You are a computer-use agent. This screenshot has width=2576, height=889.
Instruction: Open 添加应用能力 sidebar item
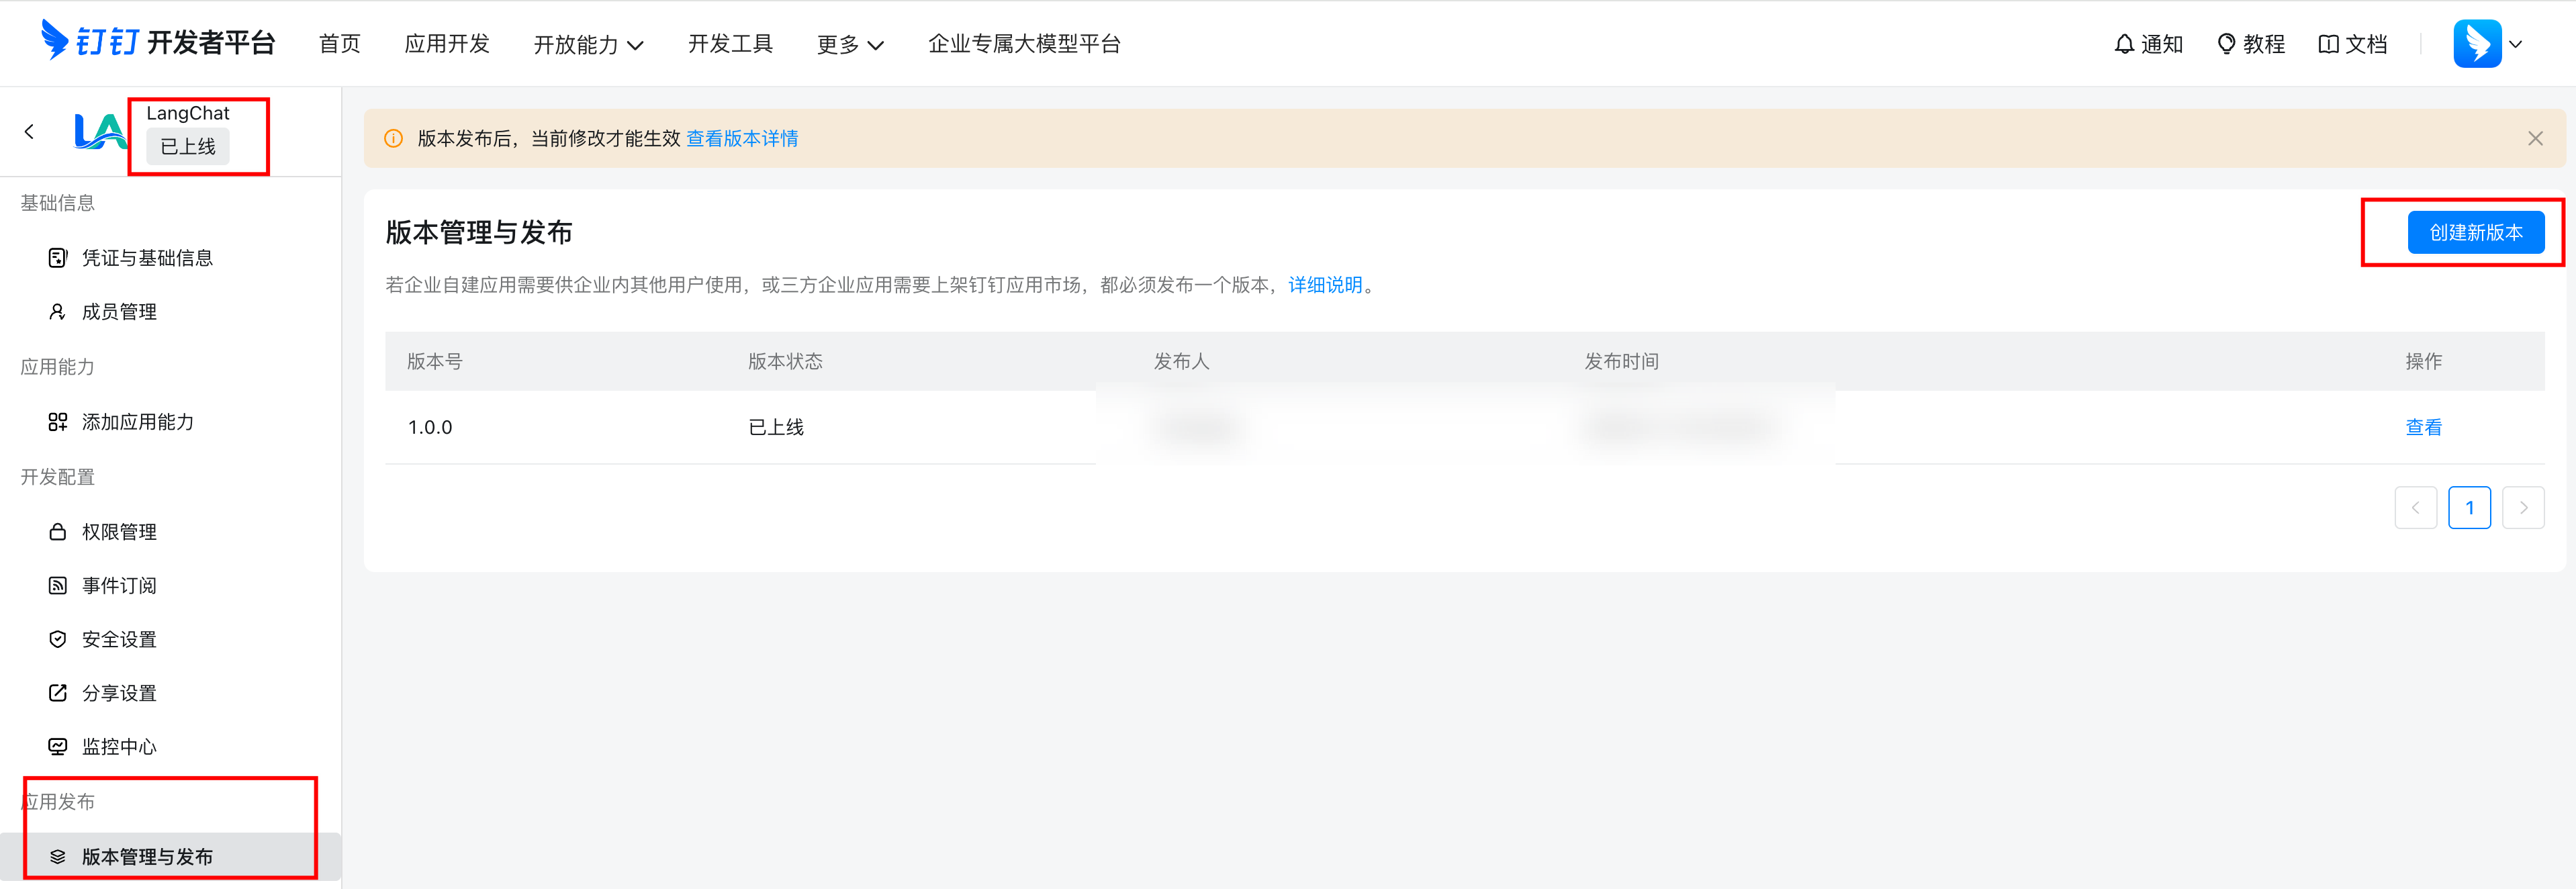tap(137, 422)
